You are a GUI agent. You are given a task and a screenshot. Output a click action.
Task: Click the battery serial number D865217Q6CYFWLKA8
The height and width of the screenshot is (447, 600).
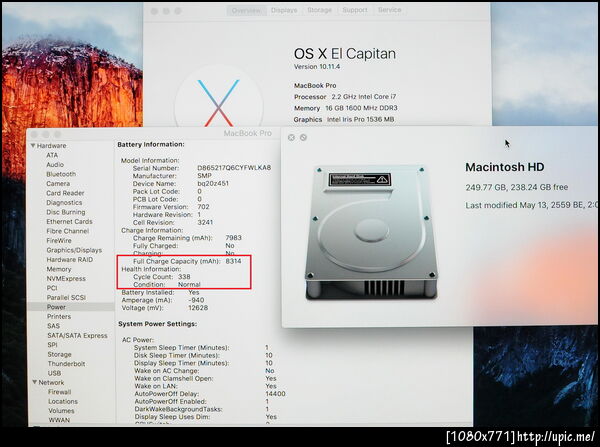click(234, 168)
